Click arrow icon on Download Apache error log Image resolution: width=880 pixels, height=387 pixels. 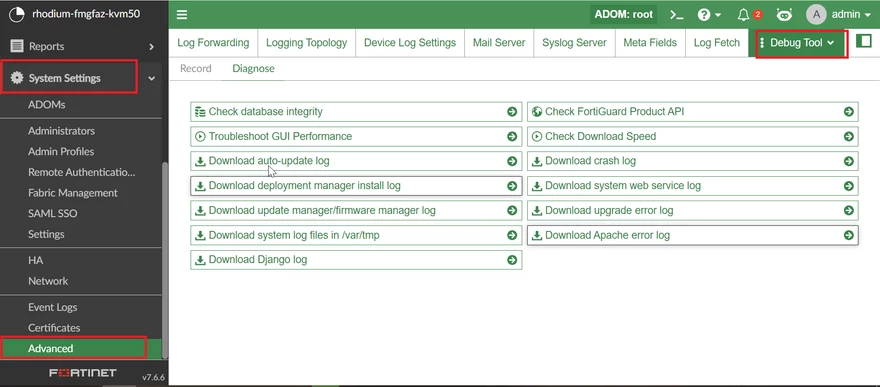[849, 235]
